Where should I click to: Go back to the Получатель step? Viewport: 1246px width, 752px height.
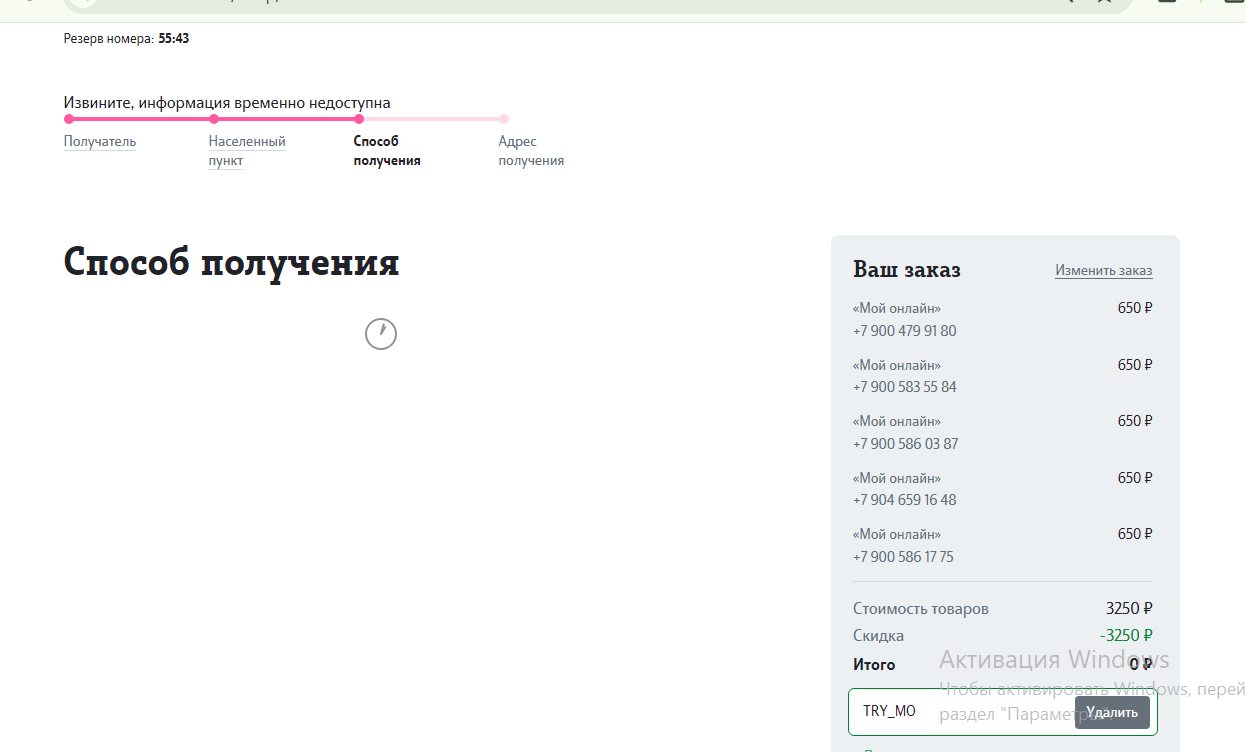(100, 141)
